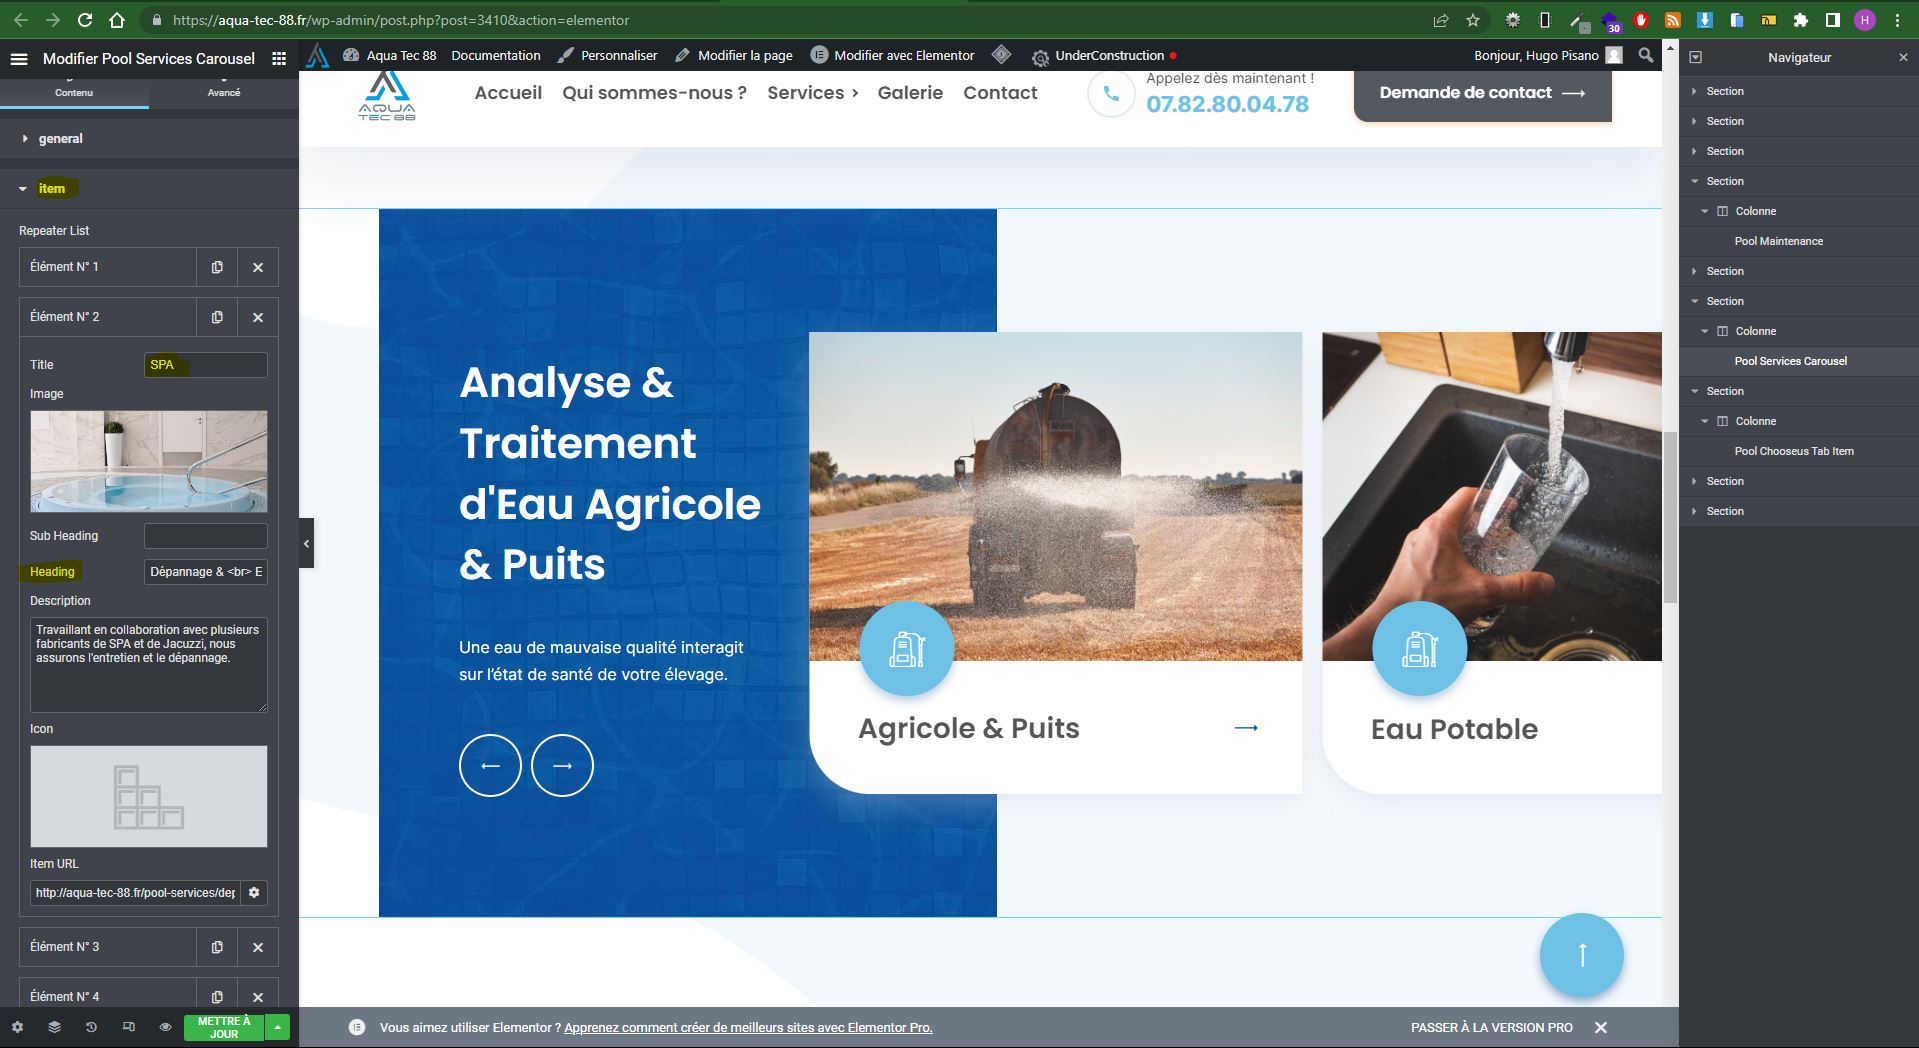Click the Item URL link options gear
The width and height of the screenshot is (1919, 1048).
[x=254, y=892]
